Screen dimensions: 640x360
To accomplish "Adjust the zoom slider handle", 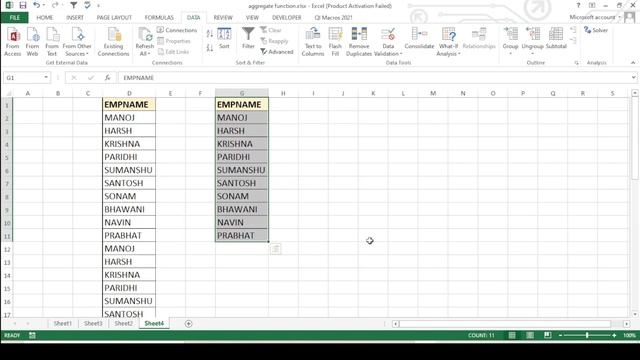I will click(587, 335).
